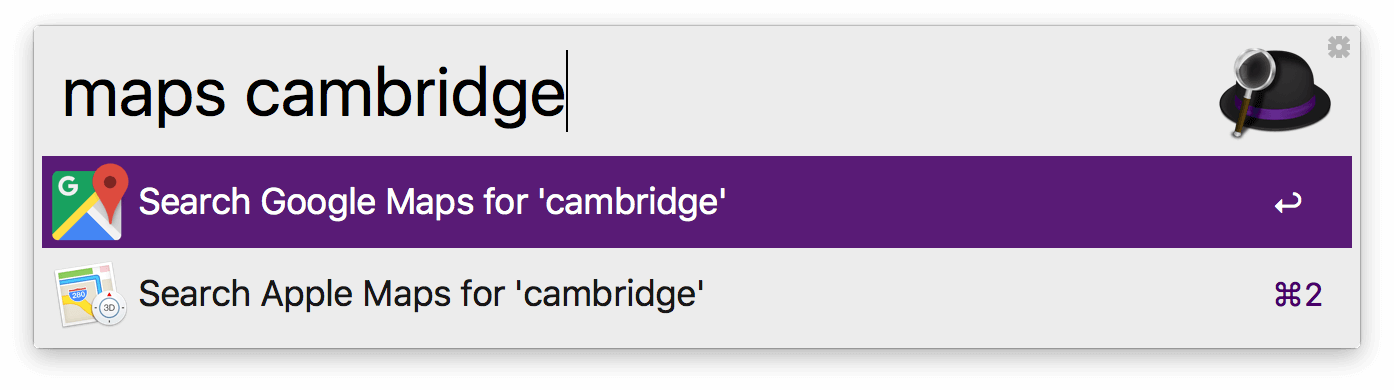Open Alfred preferences via the gear icon
Viewport: 1394px width, 390px height.
pyautogui.click(x=1338, y=46)
